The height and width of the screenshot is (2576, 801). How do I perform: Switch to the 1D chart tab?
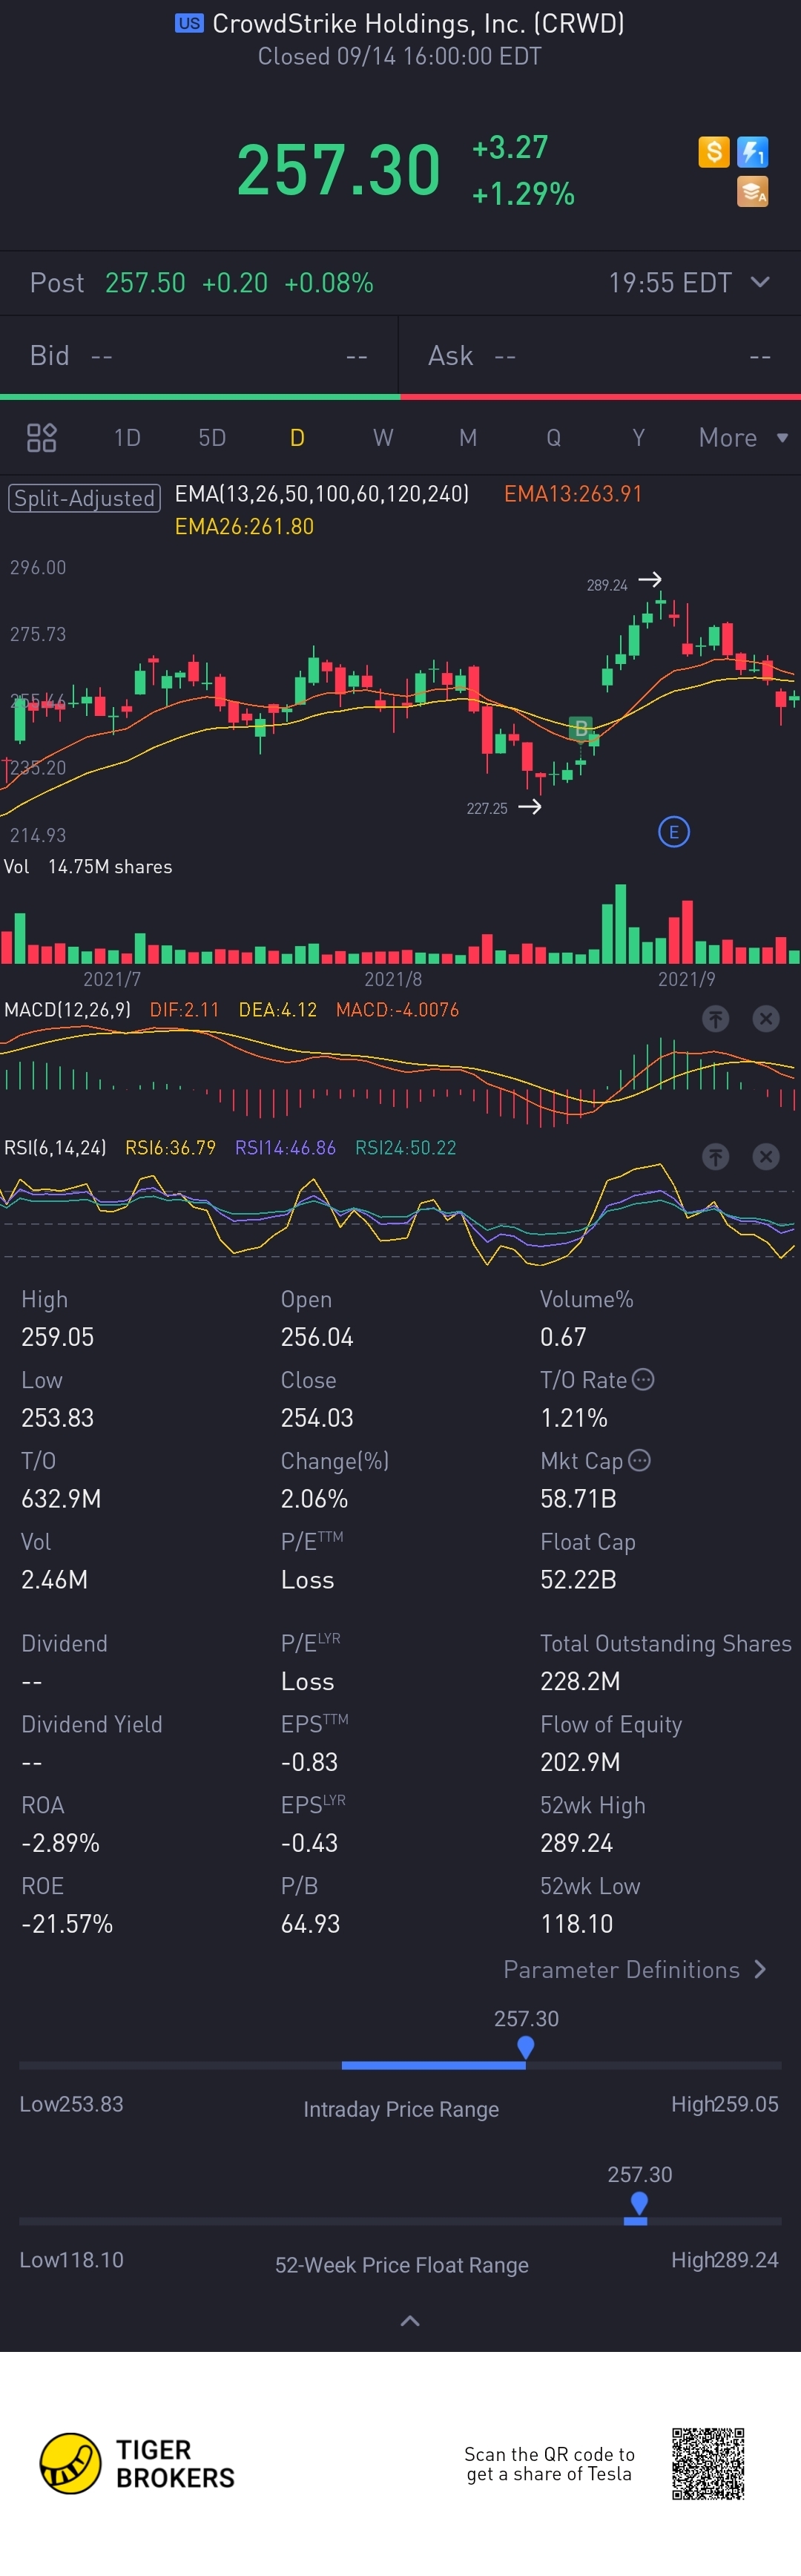click(127, 437)
